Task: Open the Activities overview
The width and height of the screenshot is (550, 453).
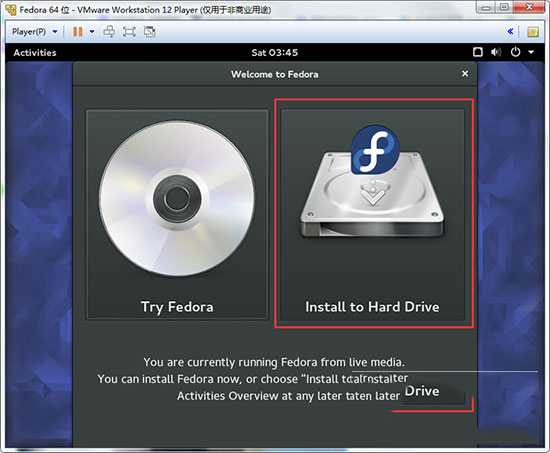Action: (x=35, y=53)
